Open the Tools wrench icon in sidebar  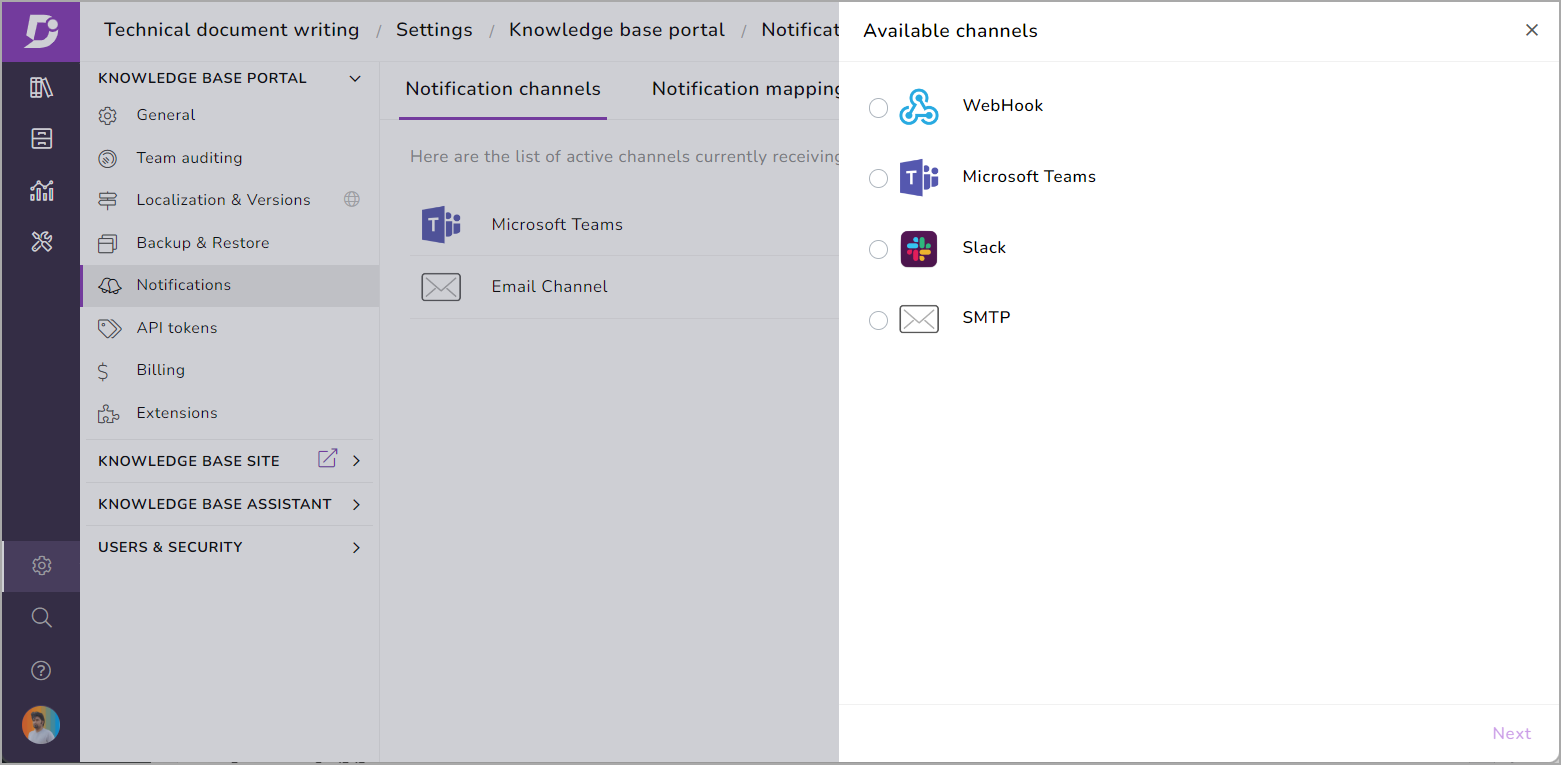click(41, 241)
